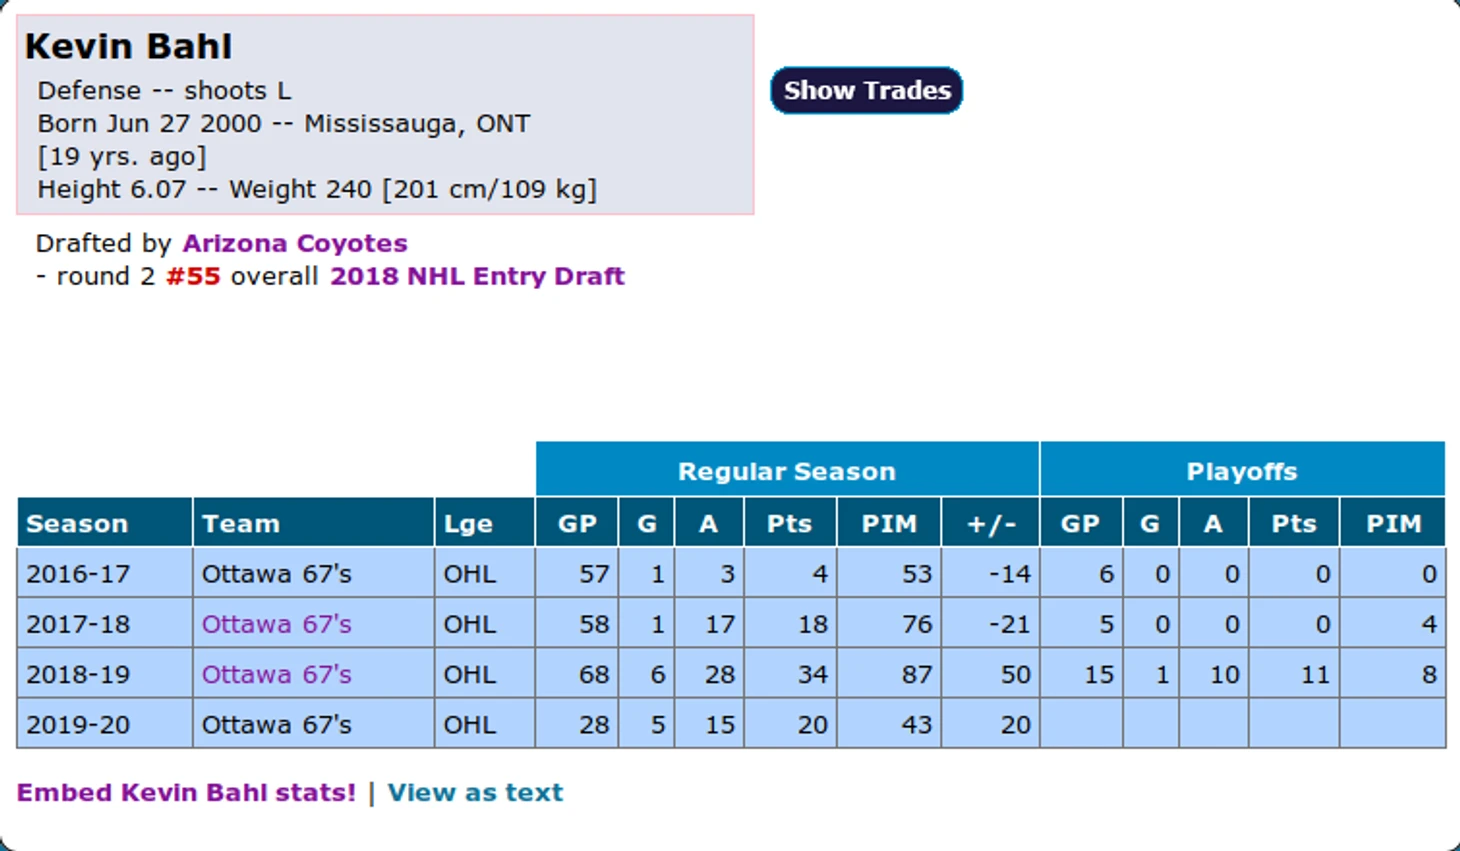Click the Pts column header
Screen dimensions: 1460x851
click(x=789, y=523)
